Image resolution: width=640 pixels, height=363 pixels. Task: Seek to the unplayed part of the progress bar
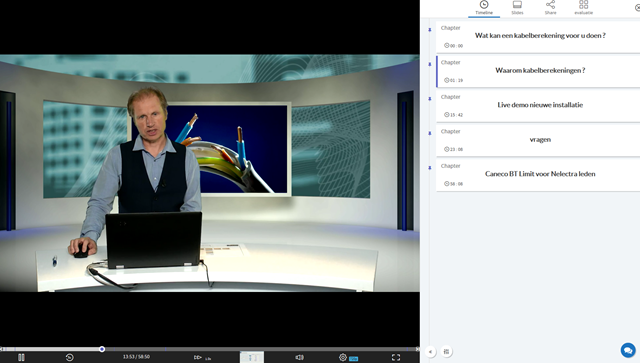tap(259, 349)
